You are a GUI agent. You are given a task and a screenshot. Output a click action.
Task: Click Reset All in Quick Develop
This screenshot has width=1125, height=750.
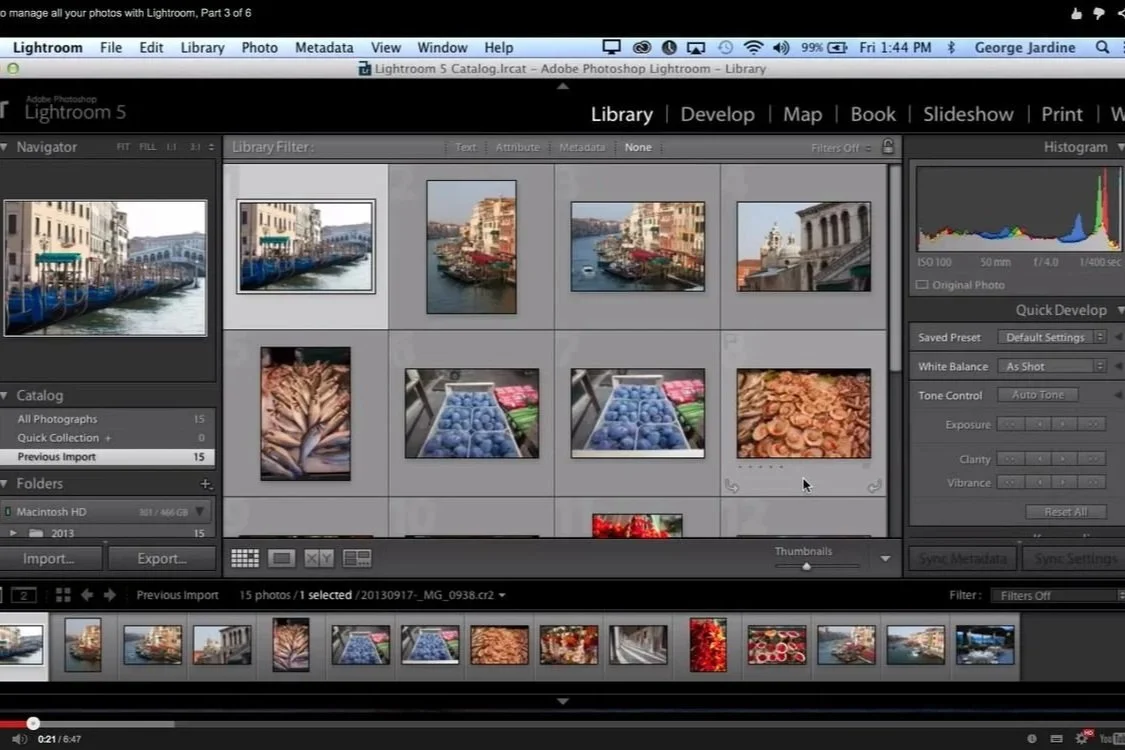(1065, 512)
